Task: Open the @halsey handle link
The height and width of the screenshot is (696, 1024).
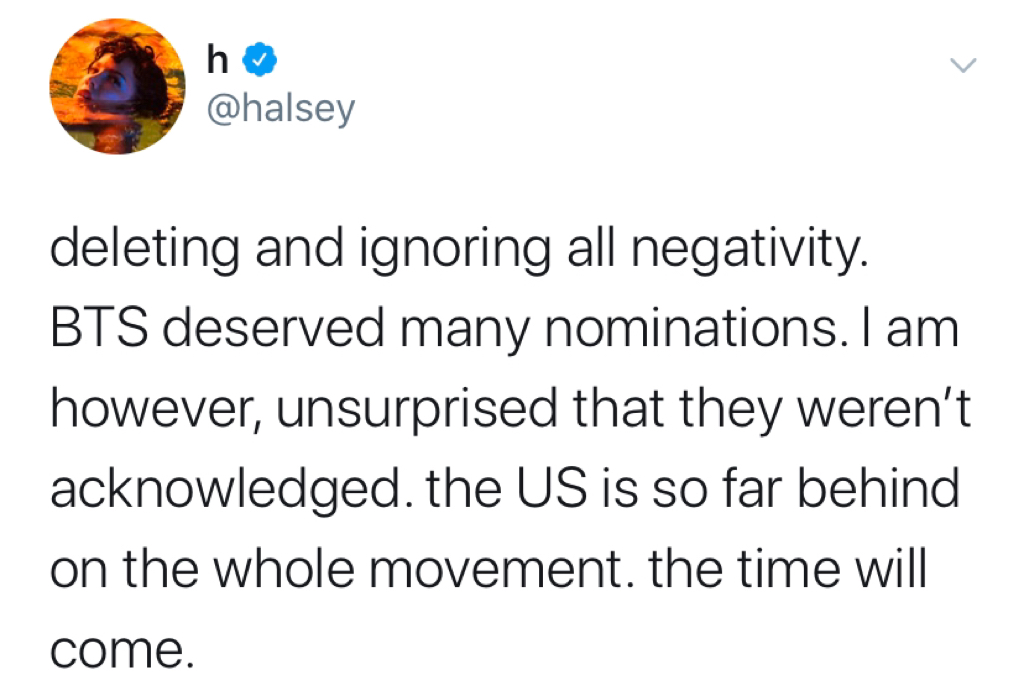Action: [281, 108]
